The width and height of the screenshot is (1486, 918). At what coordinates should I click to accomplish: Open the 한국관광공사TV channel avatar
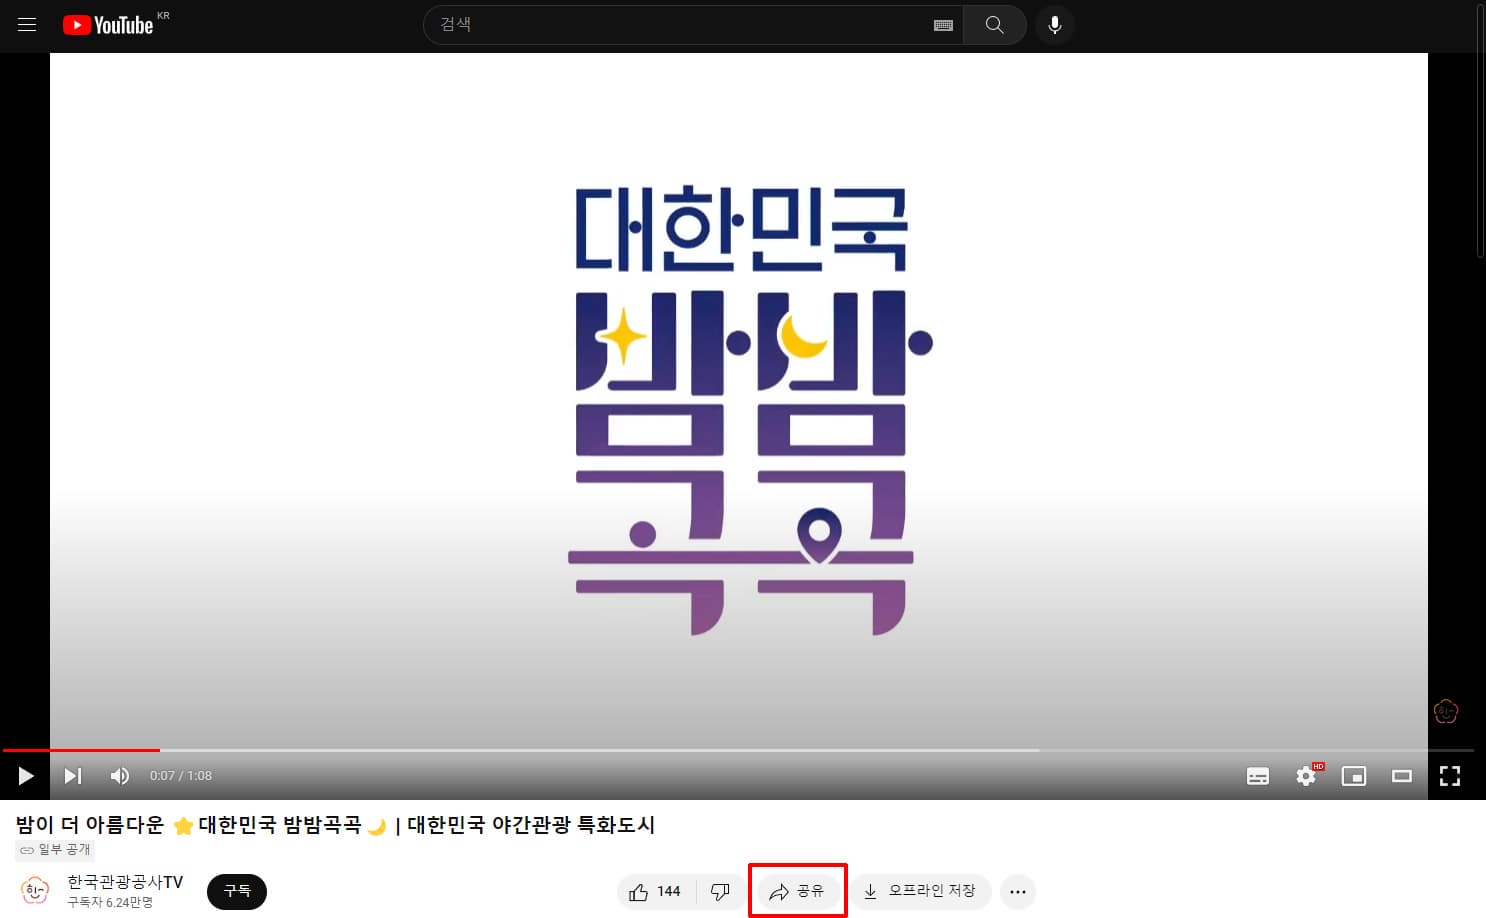tap(33, 891)
